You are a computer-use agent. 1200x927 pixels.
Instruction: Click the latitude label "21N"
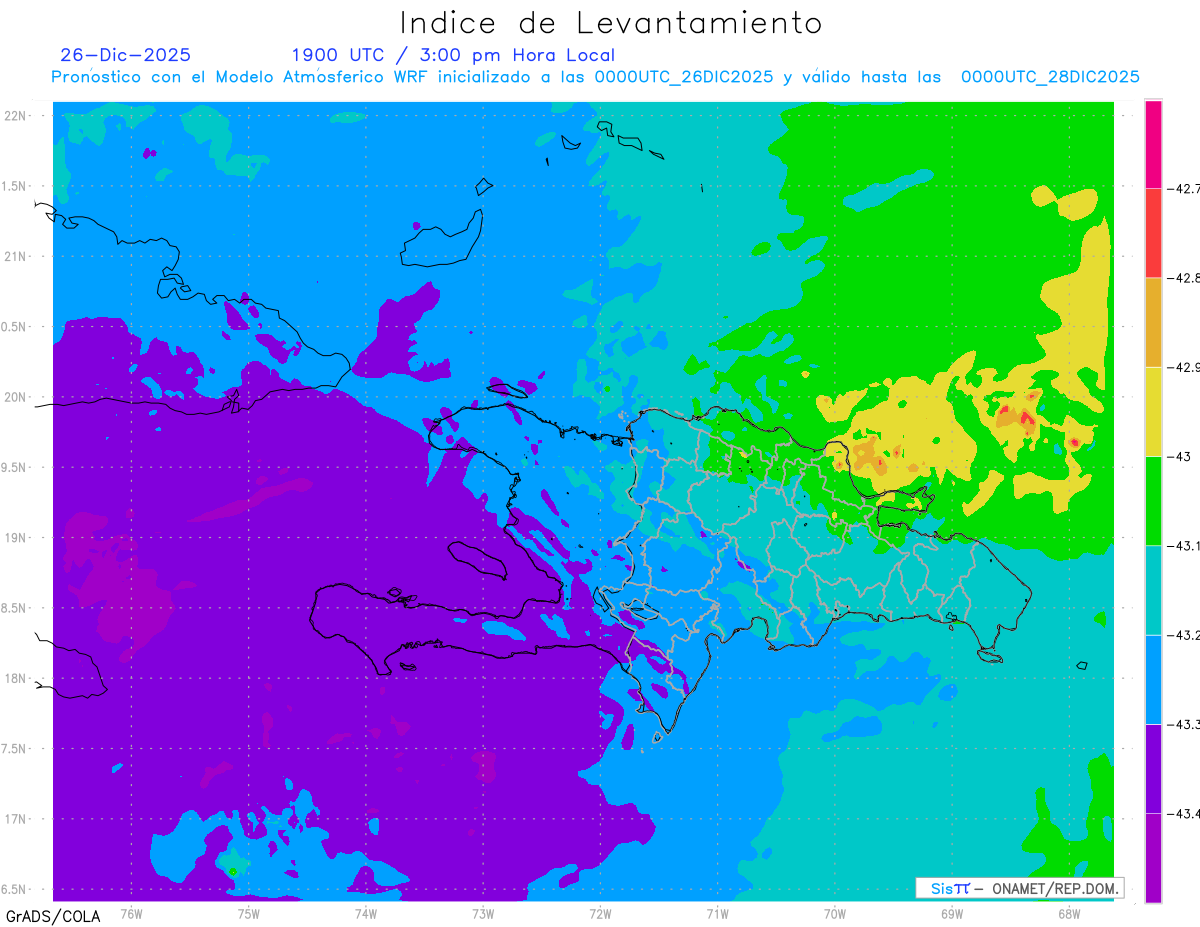[x=14, y=256]
